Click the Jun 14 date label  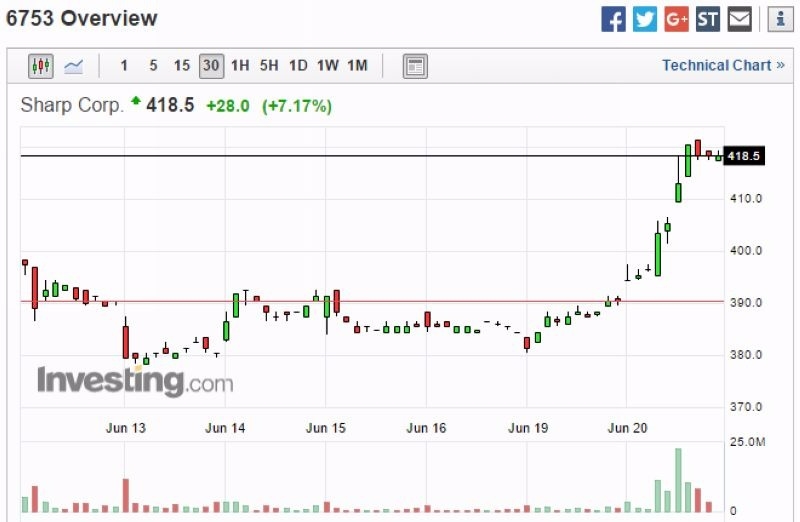point(225,428)
